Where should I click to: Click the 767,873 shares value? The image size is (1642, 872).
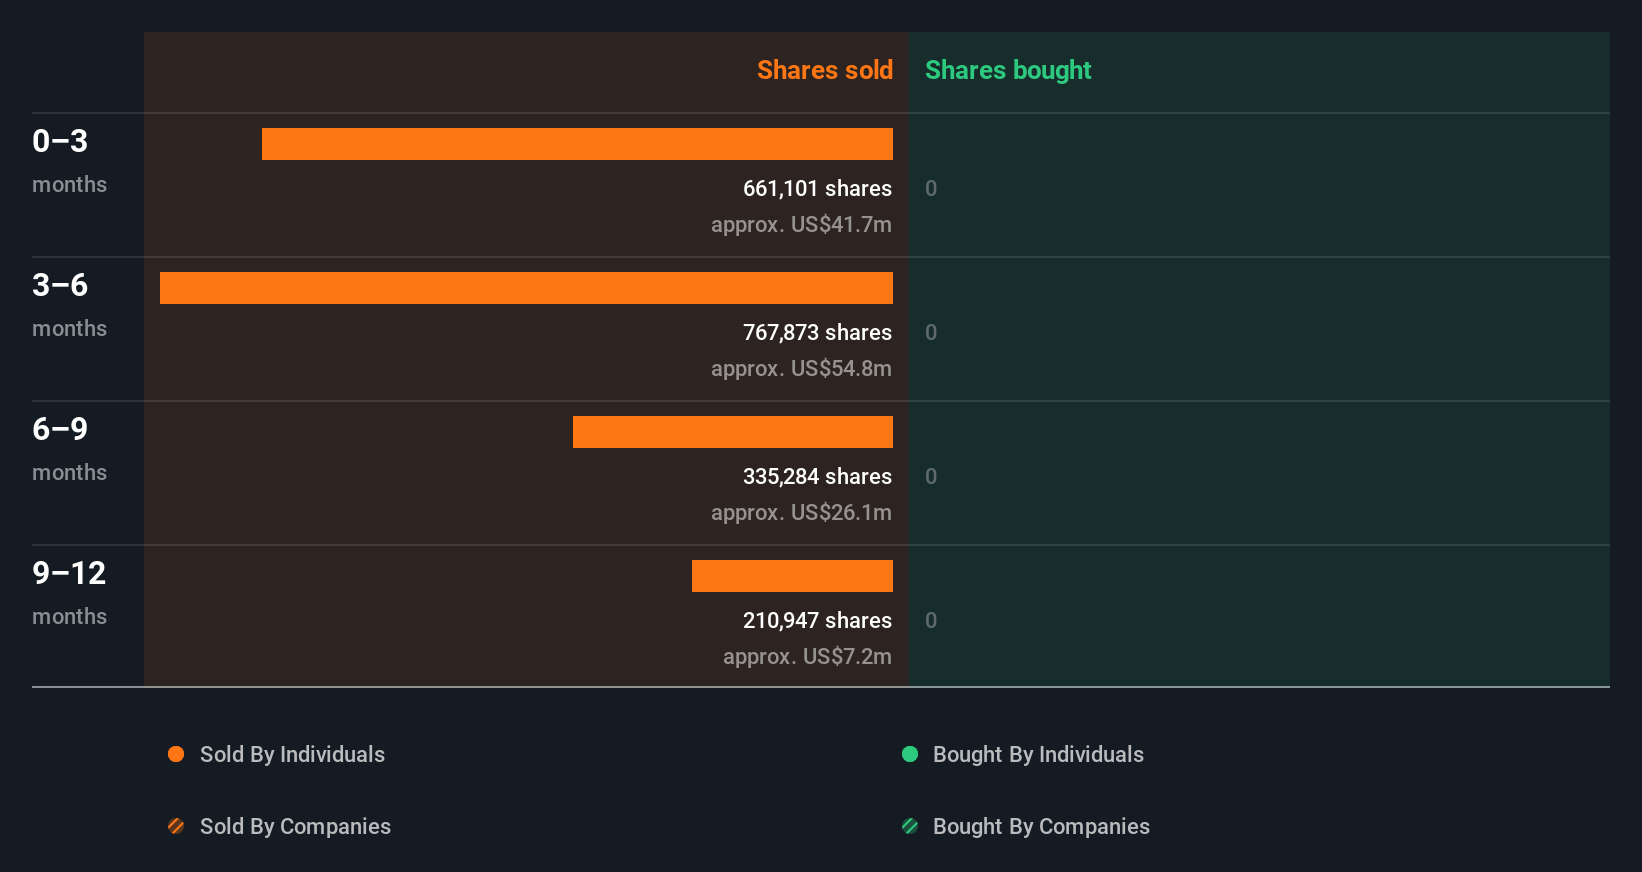[x=817, y=332]
